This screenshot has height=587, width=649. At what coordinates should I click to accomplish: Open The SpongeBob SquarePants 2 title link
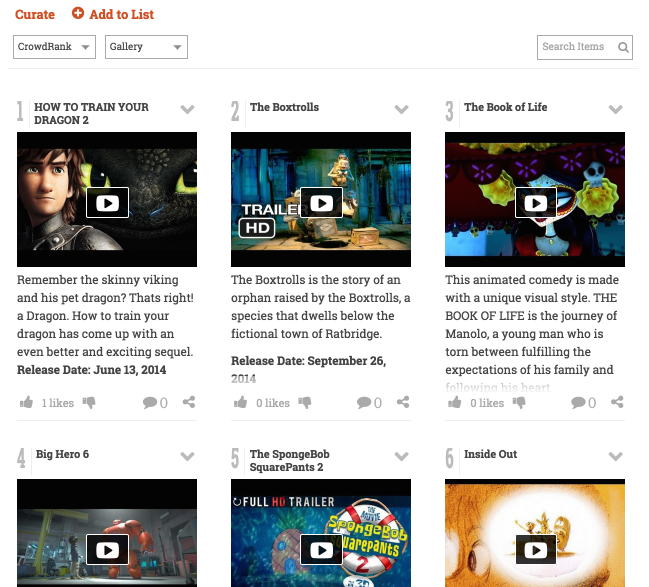click(x=290, y=460)
